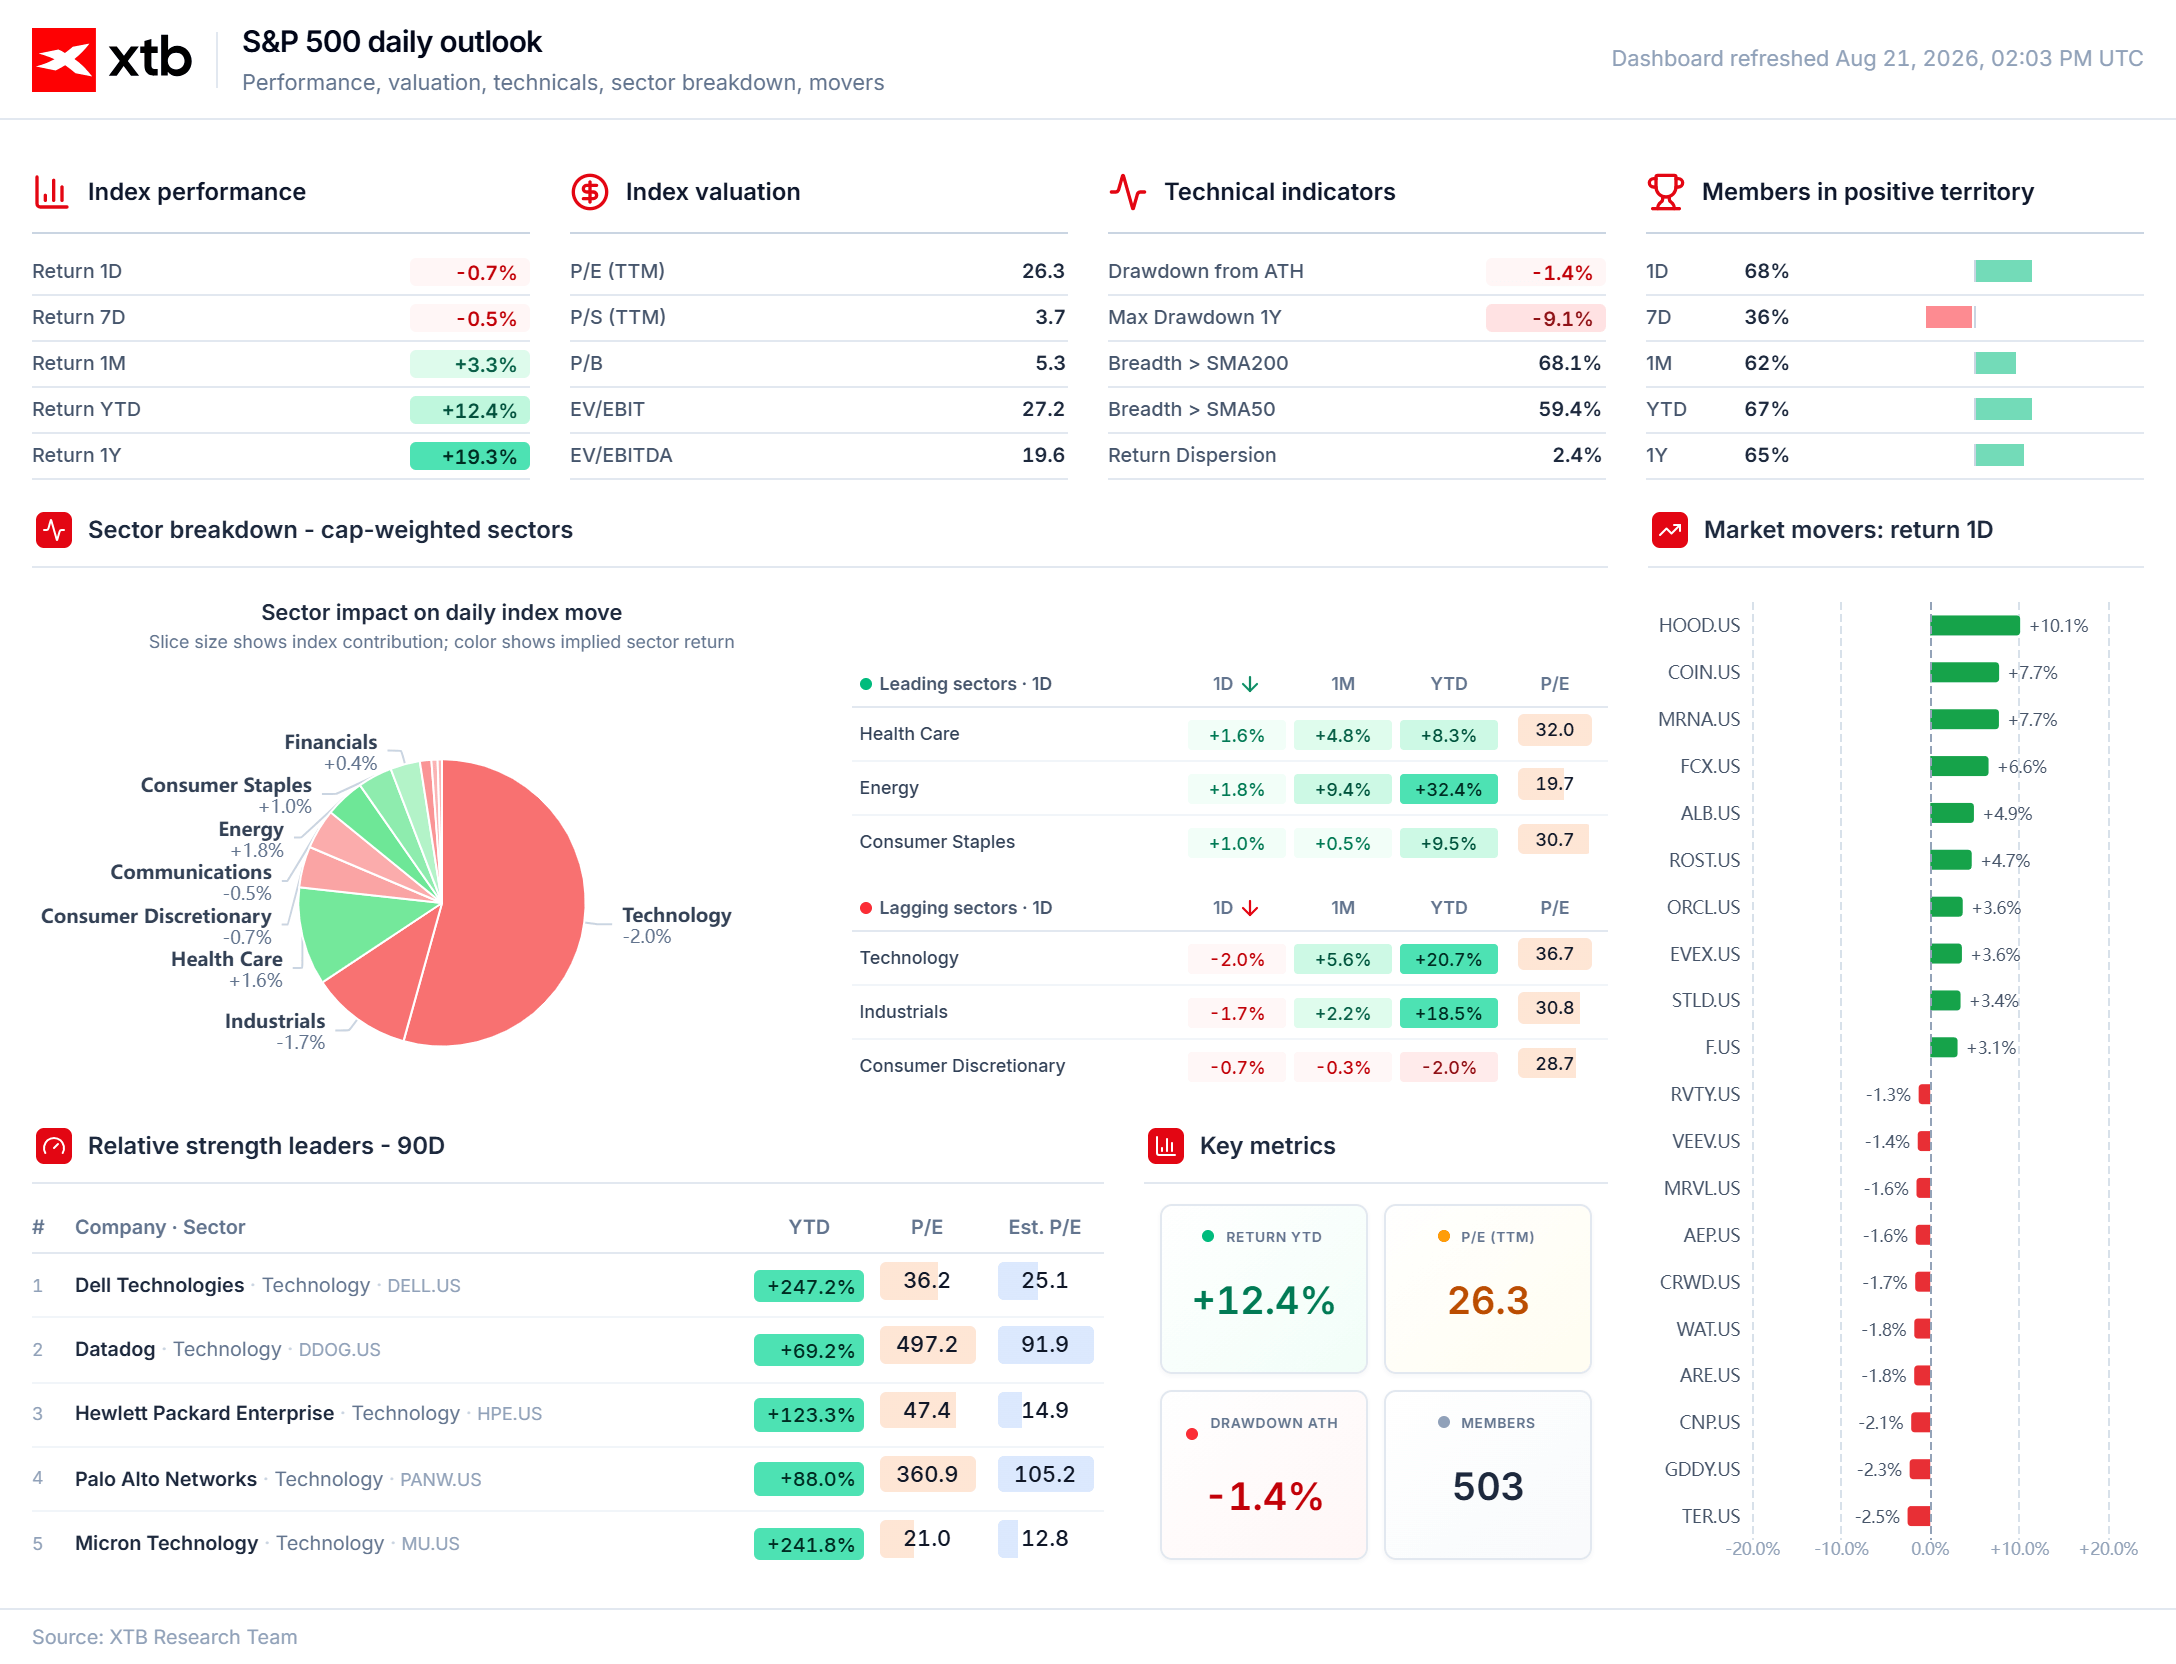Click the COIN.US ticker in Market movers
2176x1664 pixels.
coord(1704,672)
